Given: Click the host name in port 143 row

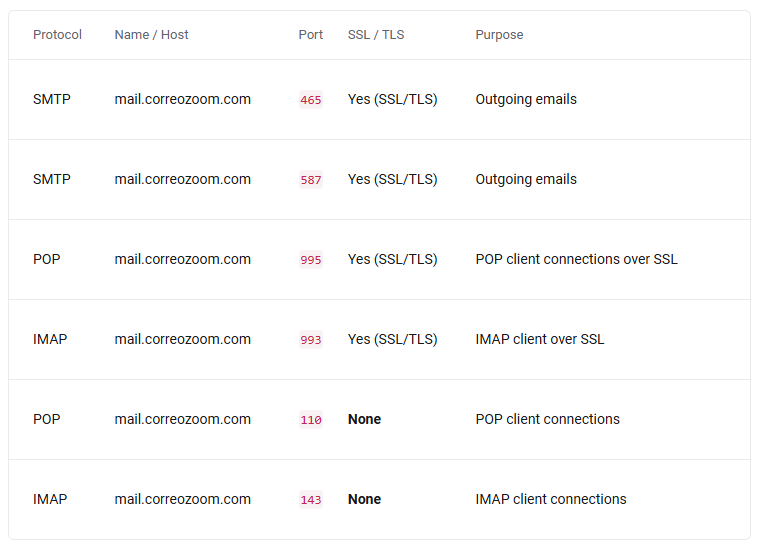Looking at the screenshot, I should coord(183,499).
